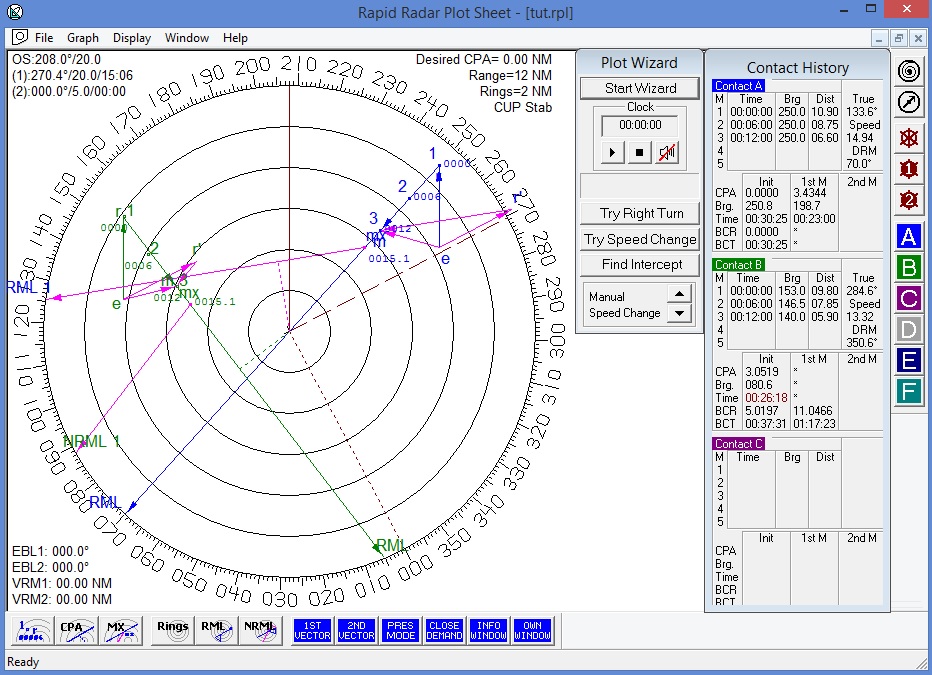The width and height of the screenshot is (932, 675).
Task: Open the Display menu
Action: [x=131, y=37]
